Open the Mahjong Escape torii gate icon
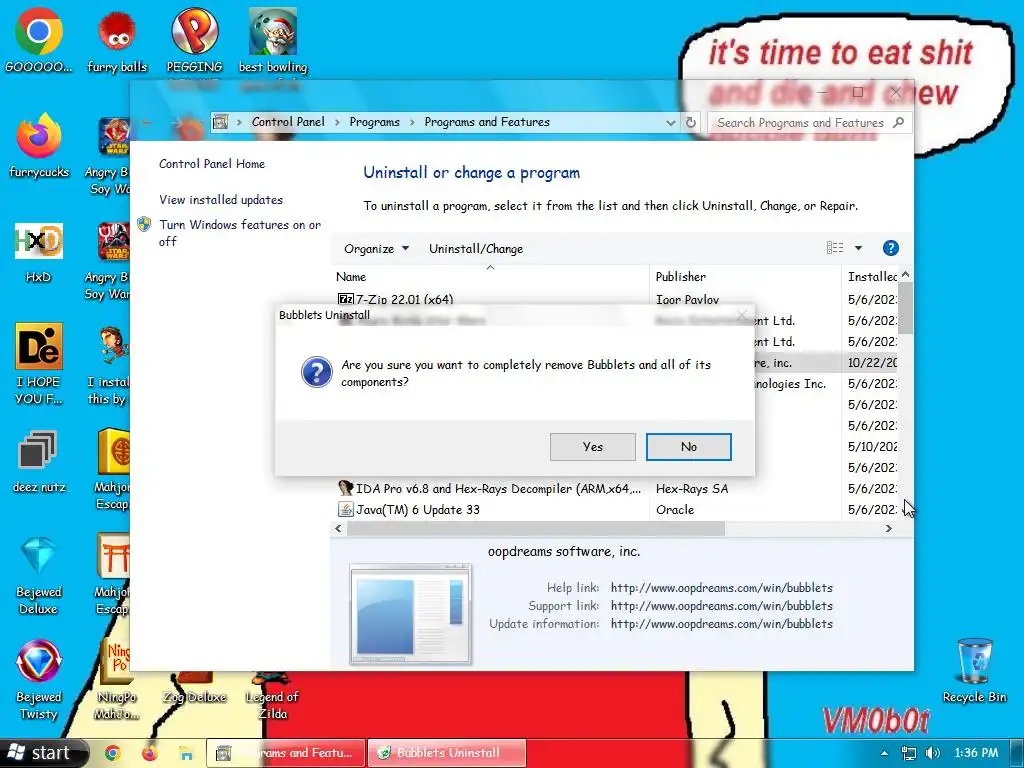Image resolution: width=1024 pixels, height=768 pixels. 112,575
